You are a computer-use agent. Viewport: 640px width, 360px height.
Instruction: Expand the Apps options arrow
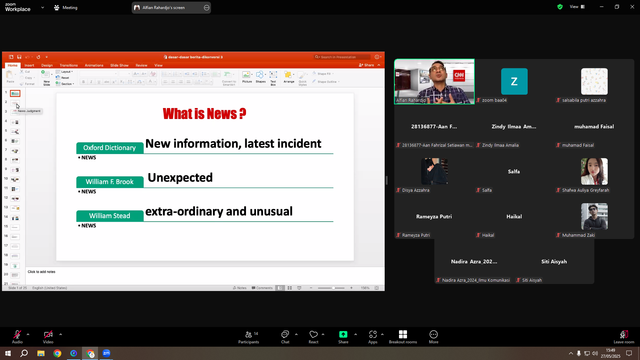382,334
